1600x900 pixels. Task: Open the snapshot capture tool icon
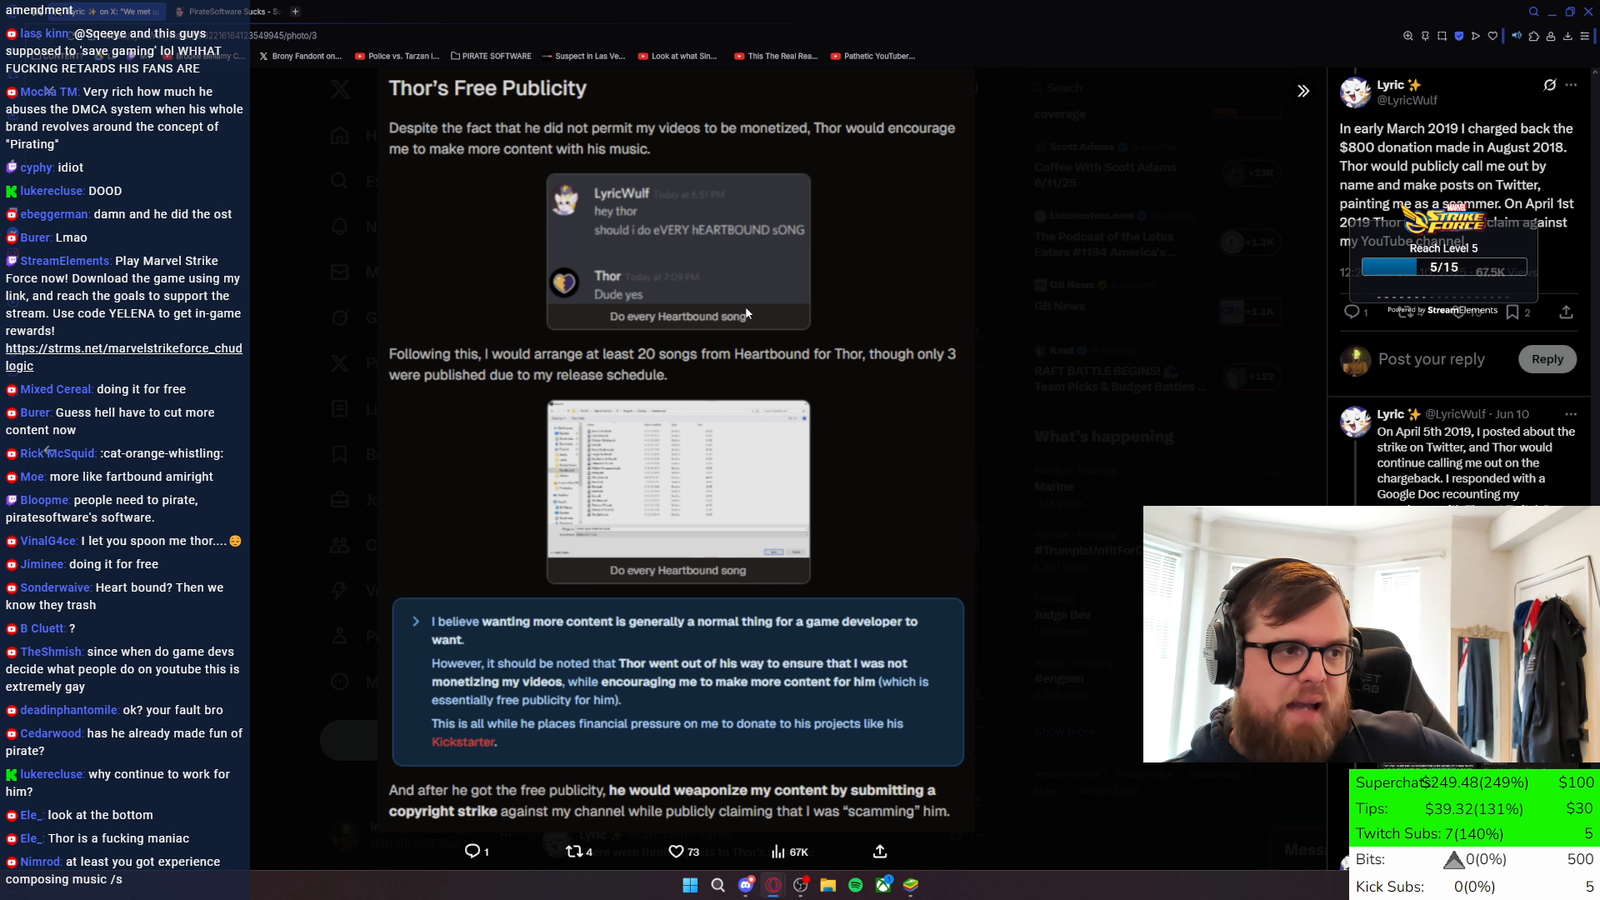1442,36
